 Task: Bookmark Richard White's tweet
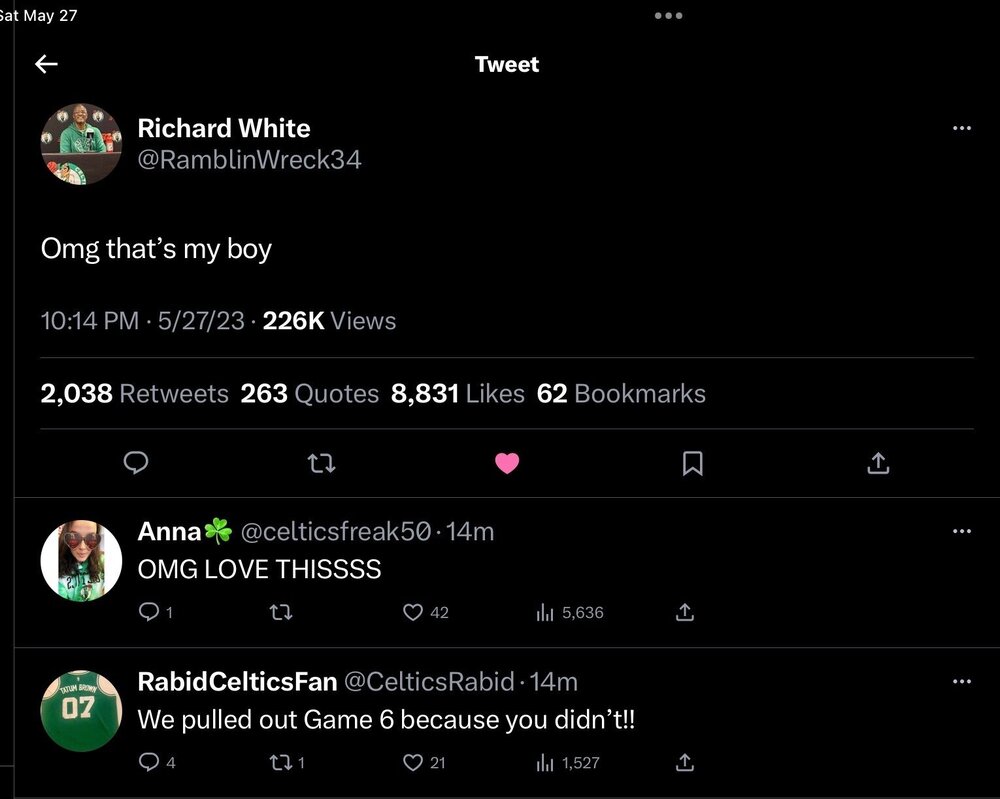coord(692,462)
